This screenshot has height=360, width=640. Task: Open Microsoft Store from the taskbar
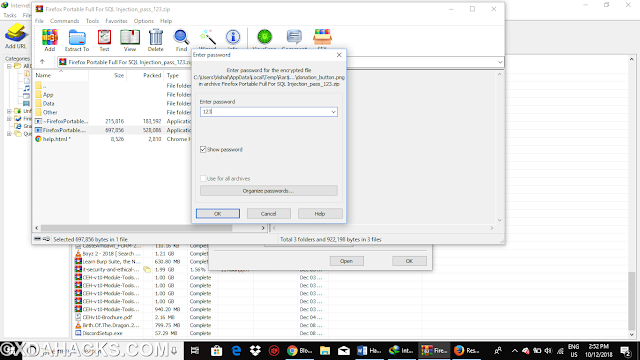point(216,351)
